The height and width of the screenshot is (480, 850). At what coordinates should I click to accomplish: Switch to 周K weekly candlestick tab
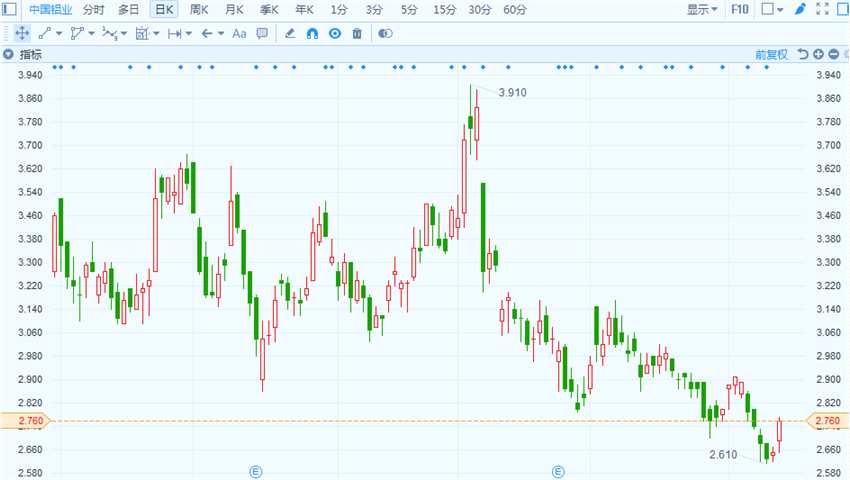click(199, 9)
